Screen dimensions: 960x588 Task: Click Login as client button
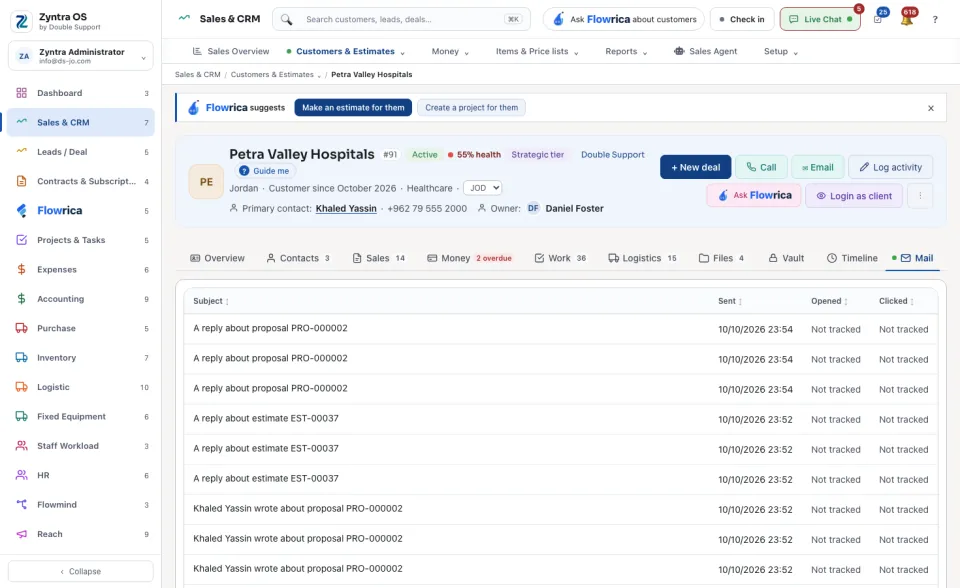[x=854, y=196]
